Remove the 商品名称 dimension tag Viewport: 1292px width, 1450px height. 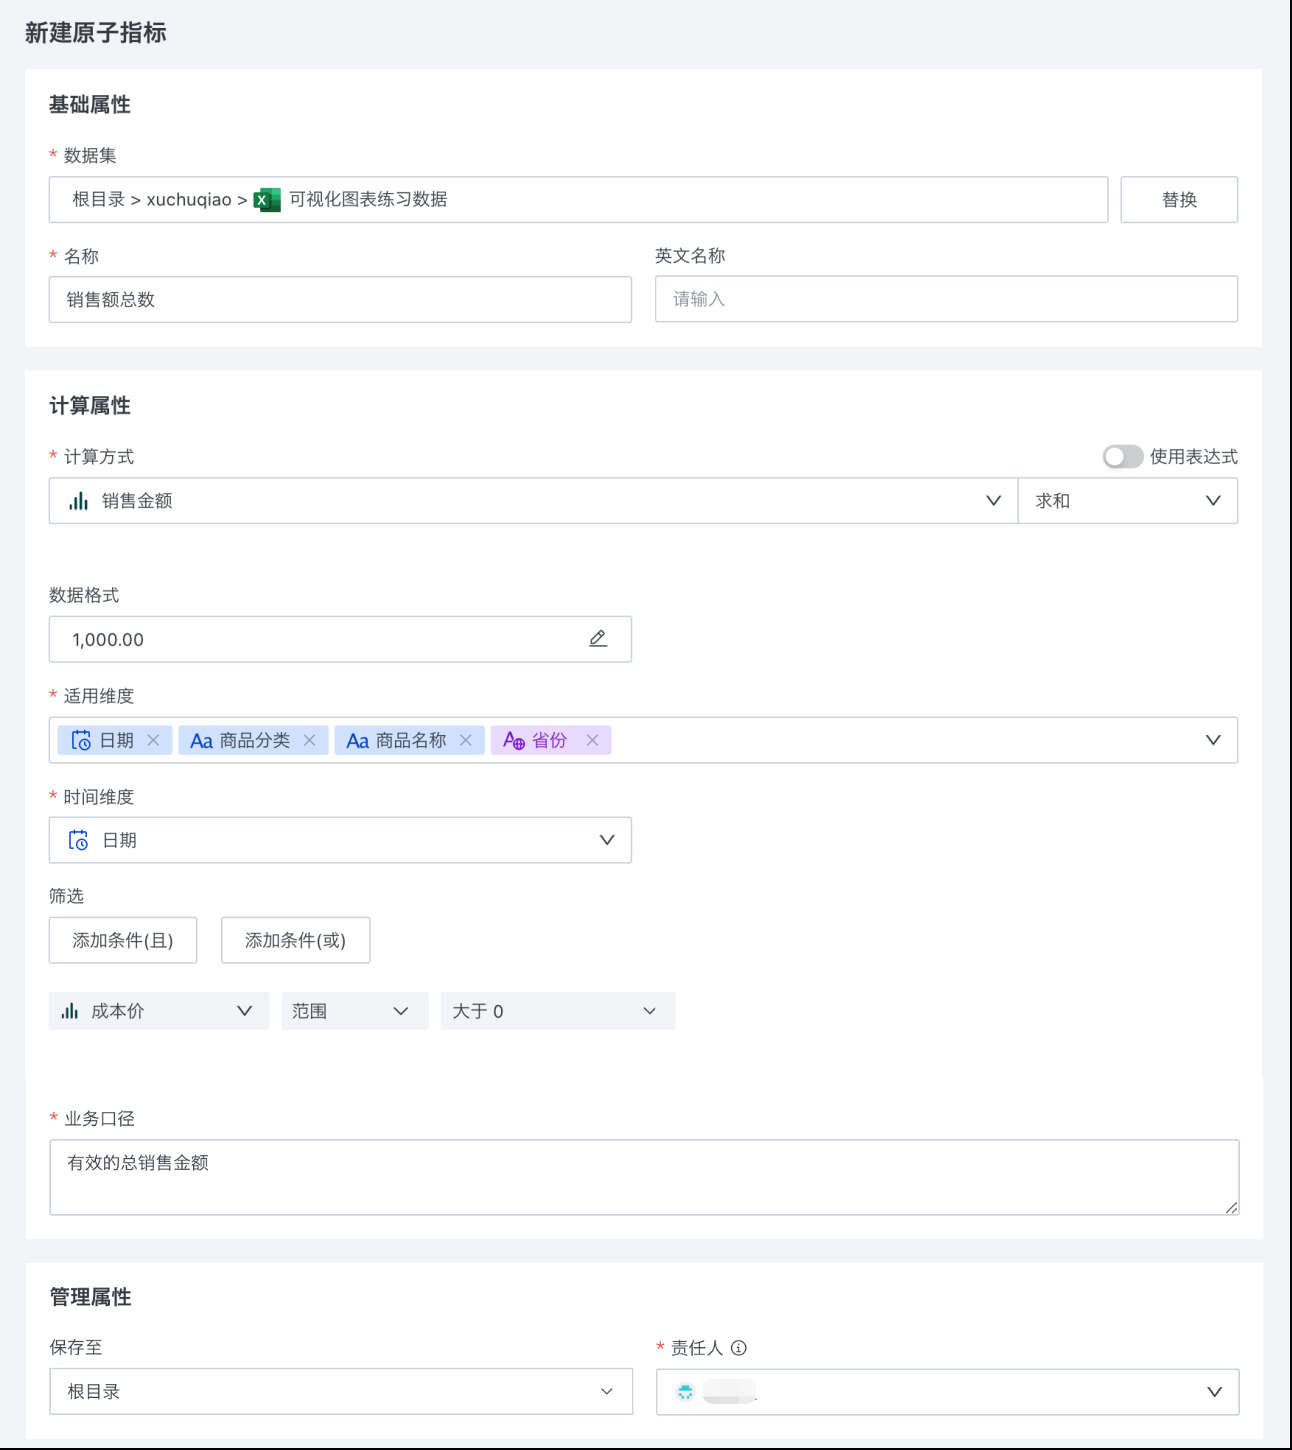(465, 740)
